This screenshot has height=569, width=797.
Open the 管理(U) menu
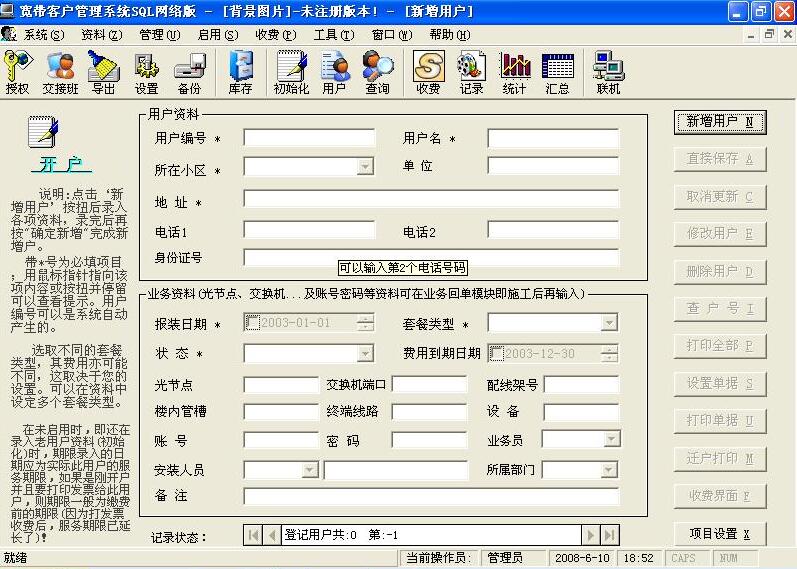coord(160,35)
